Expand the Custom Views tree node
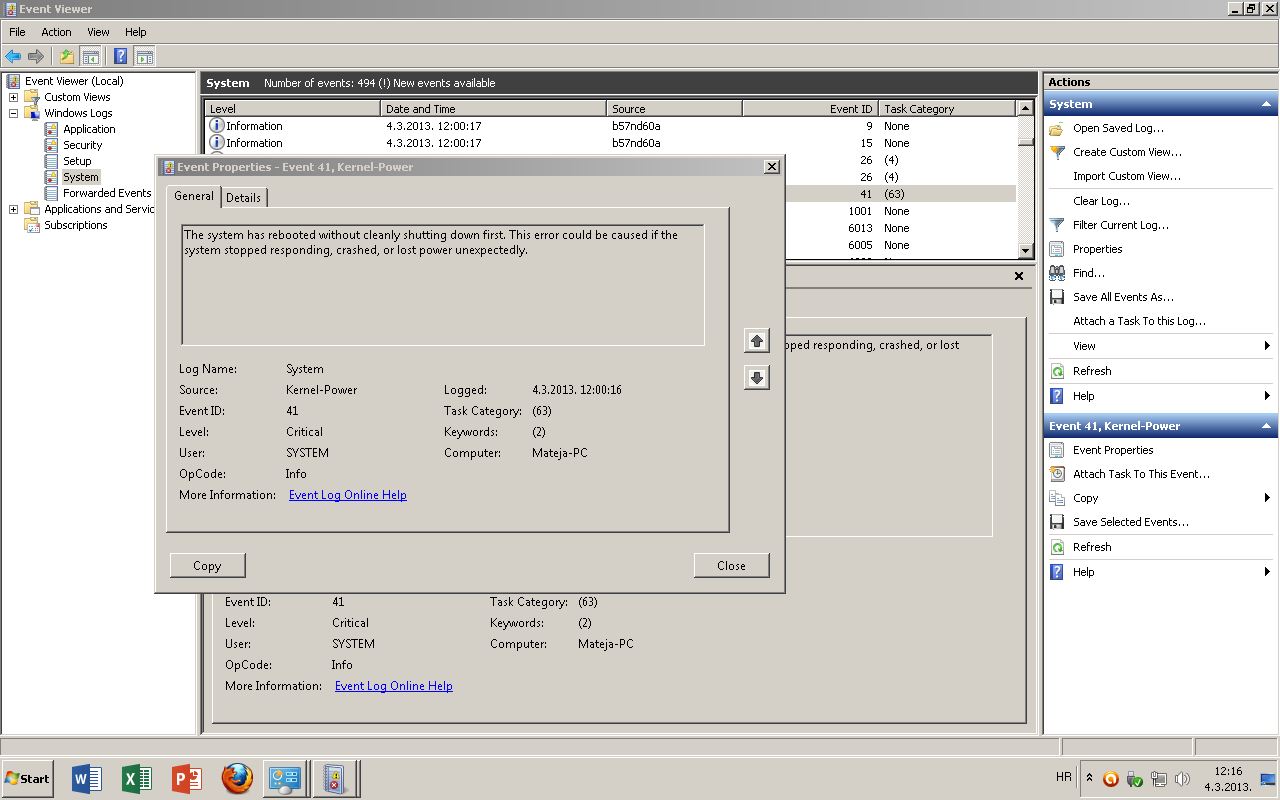 (x=14, y=97)
